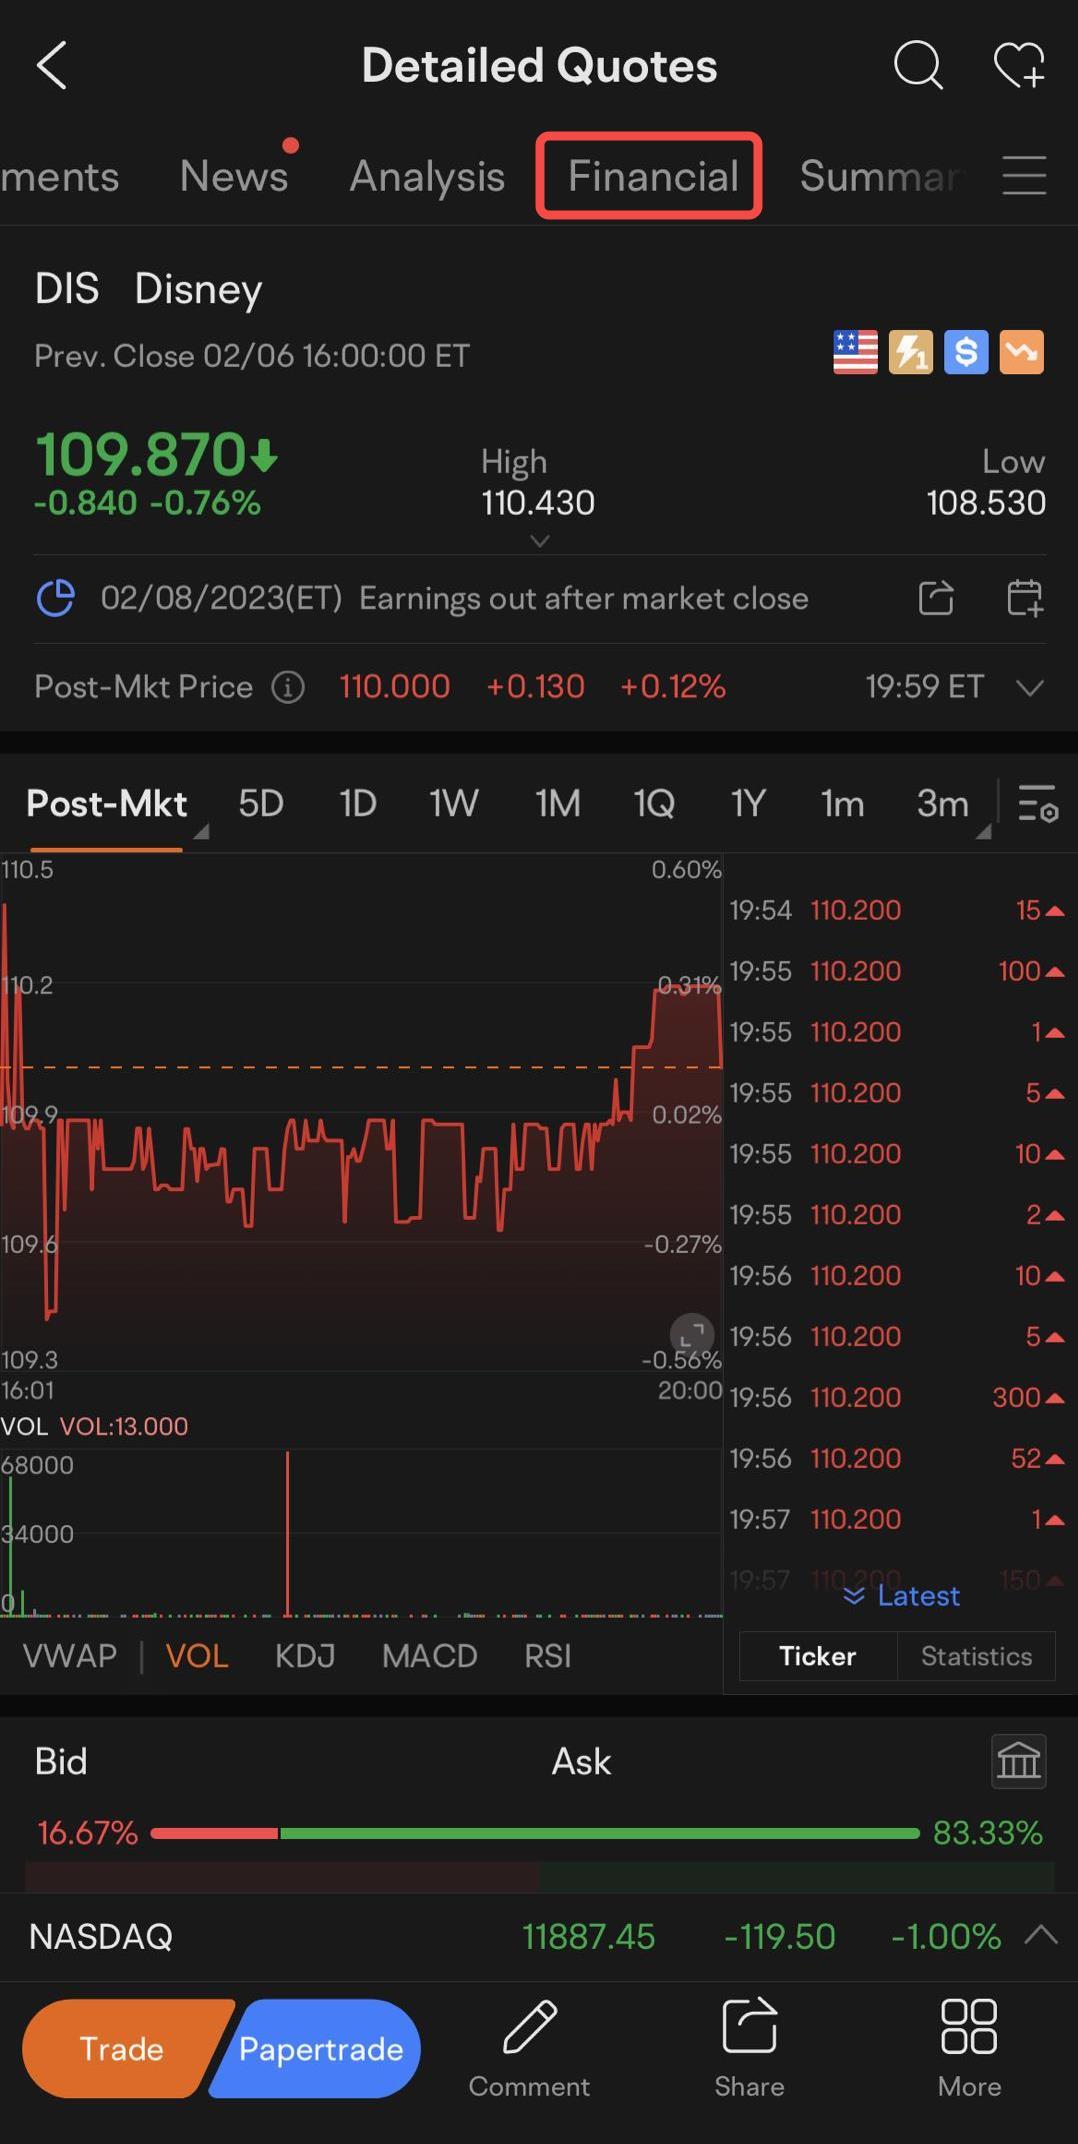Tap the orange Trade button

point(123,2049)
